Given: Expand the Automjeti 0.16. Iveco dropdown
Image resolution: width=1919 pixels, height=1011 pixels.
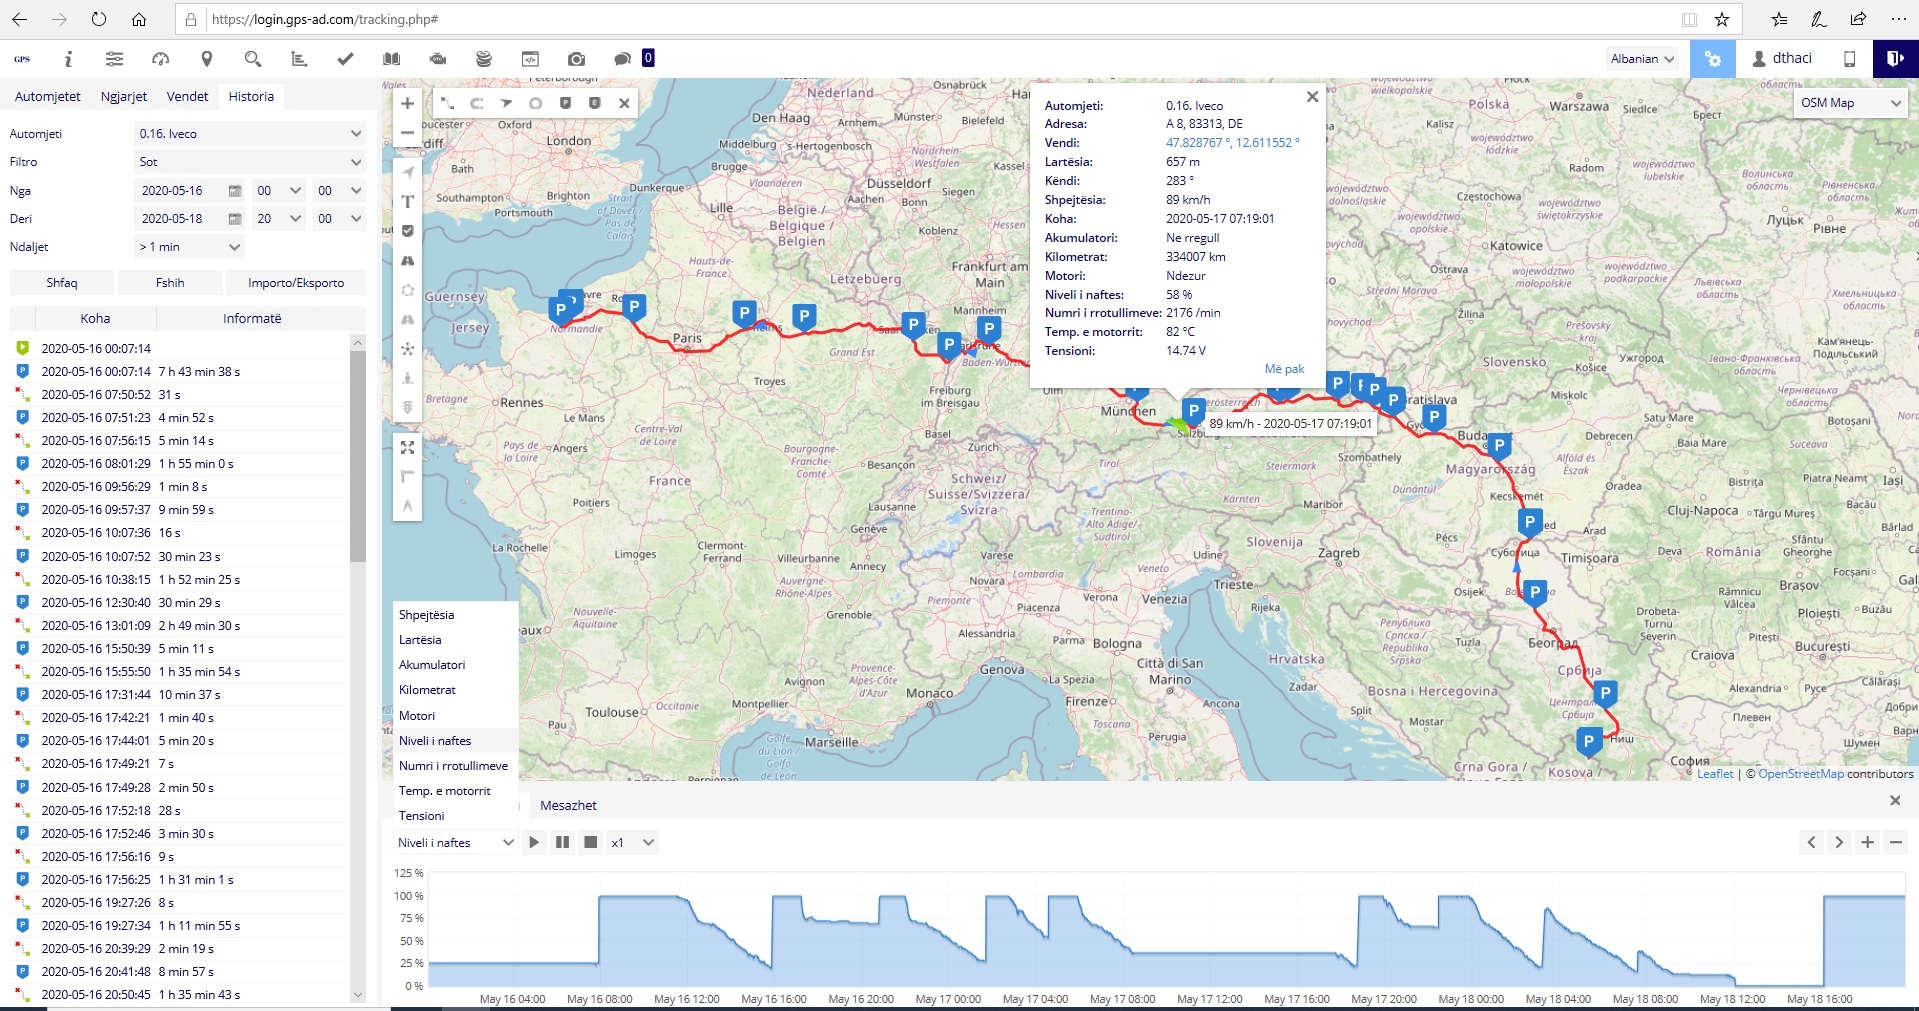Looking at the screenshot, I should (250, 134).
